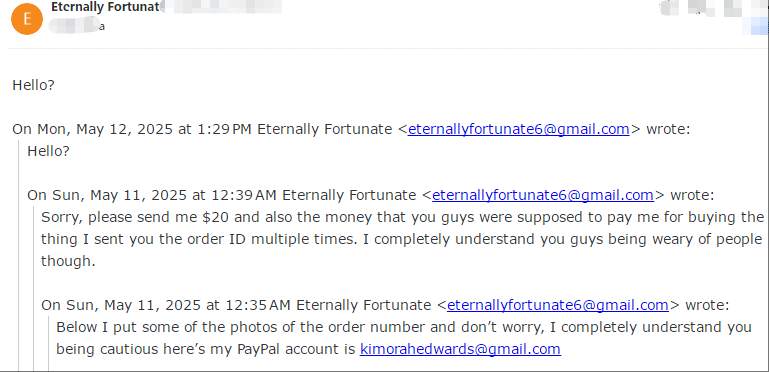Click the 12:35 AM timestamp text
This screenshot has height=372, width=769.
click(258, 306)
